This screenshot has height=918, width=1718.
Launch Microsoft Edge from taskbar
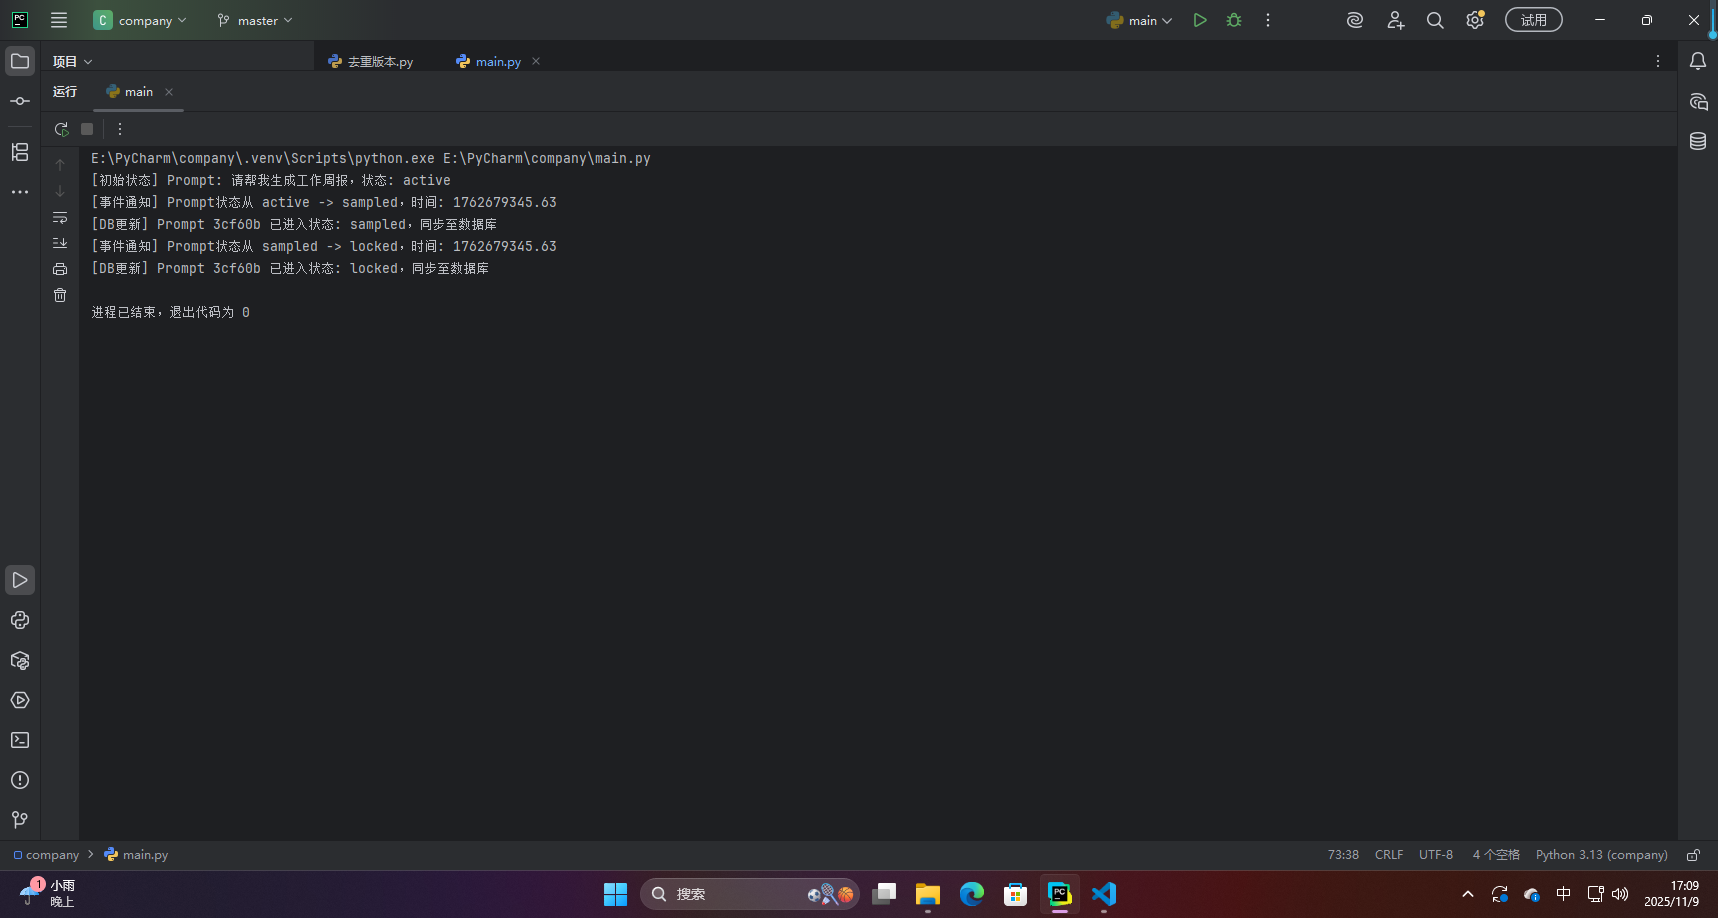point(972,894)
